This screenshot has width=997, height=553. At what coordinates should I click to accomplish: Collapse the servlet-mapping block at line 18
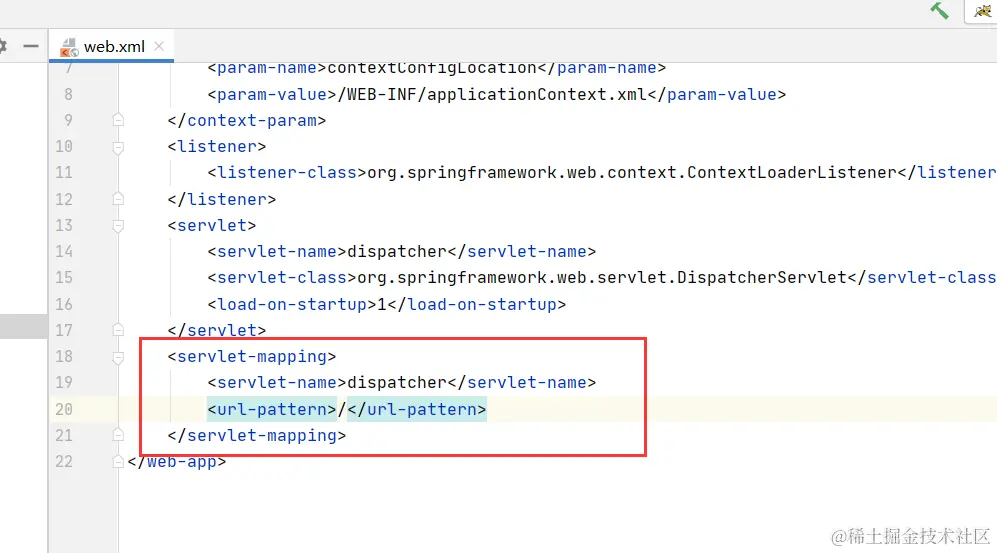click(118, 357)
